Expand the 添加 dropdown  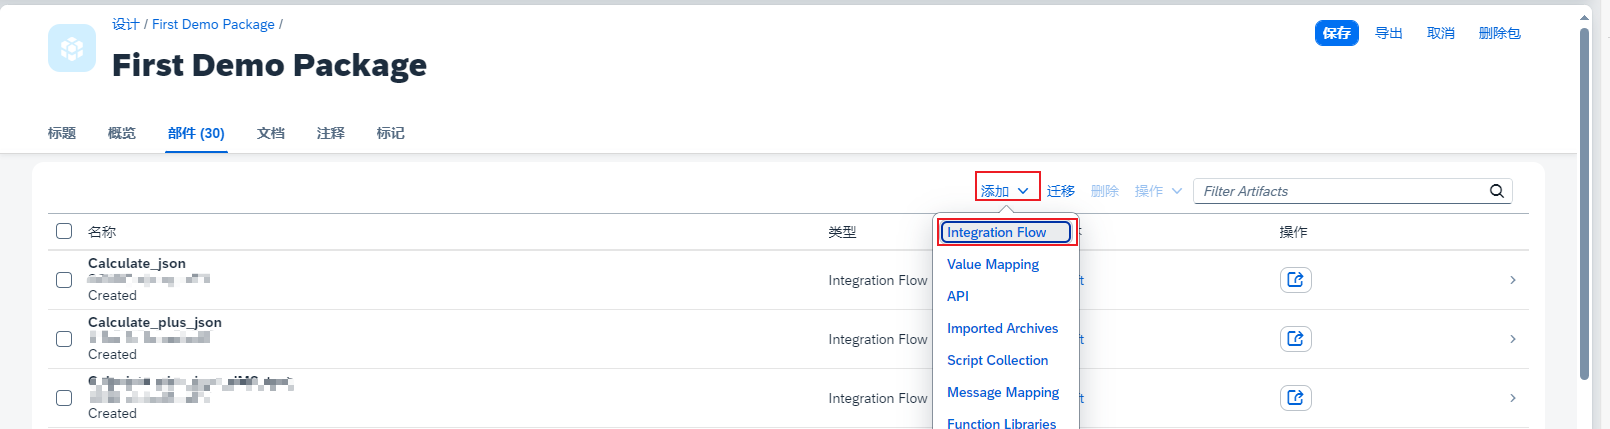click(1005, 191)
